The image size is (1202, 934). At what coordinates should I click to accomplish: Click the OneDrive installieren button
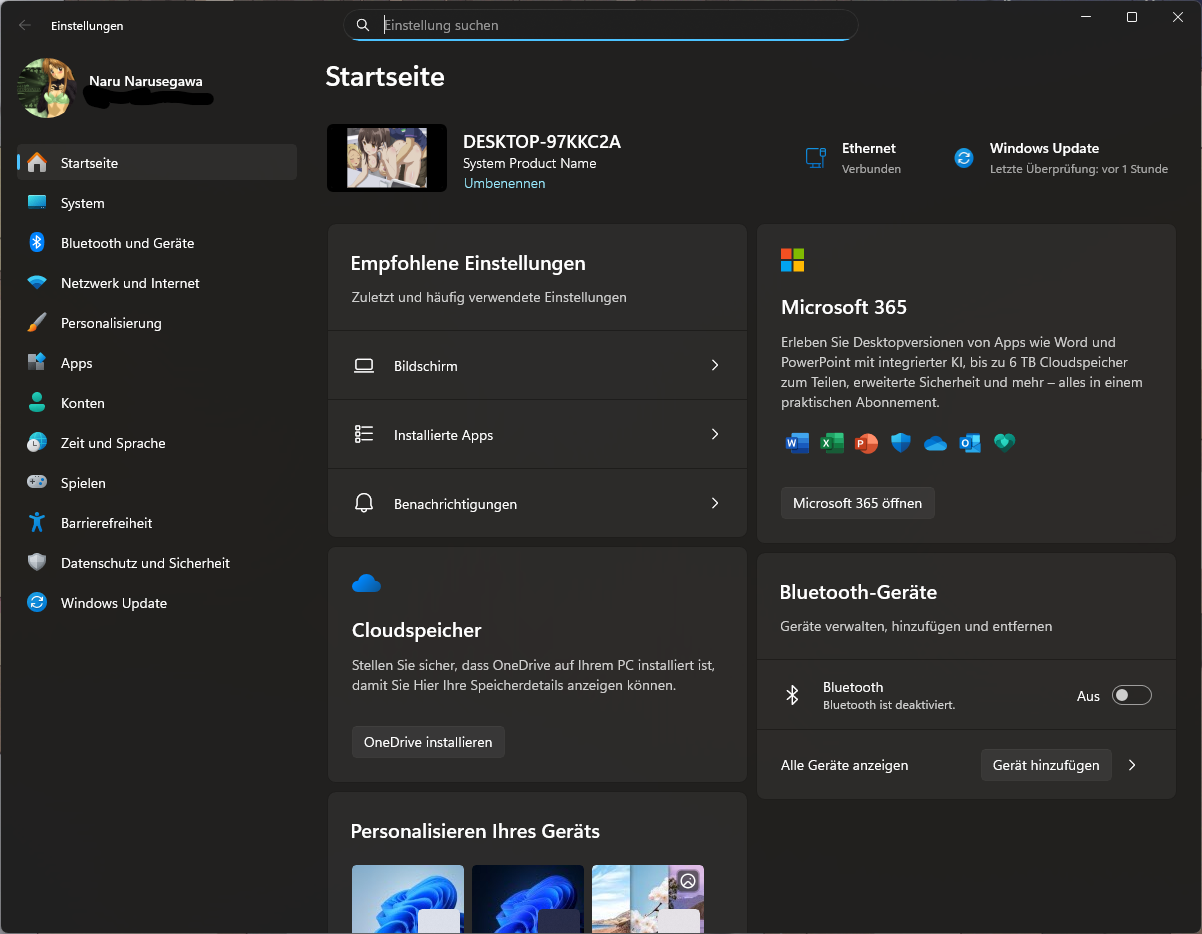click(x=428, y=742)
